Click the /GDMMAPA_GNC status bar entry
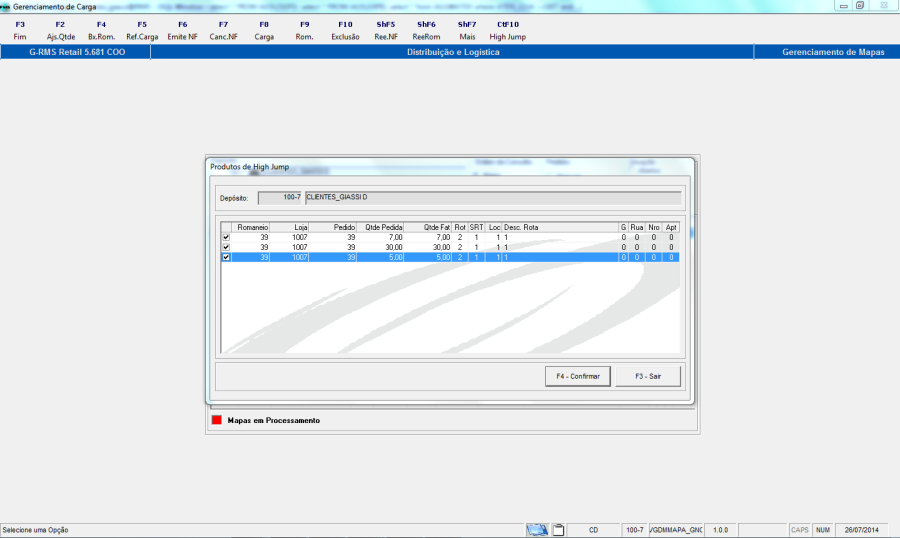900x538 pixels. [676, 530]
